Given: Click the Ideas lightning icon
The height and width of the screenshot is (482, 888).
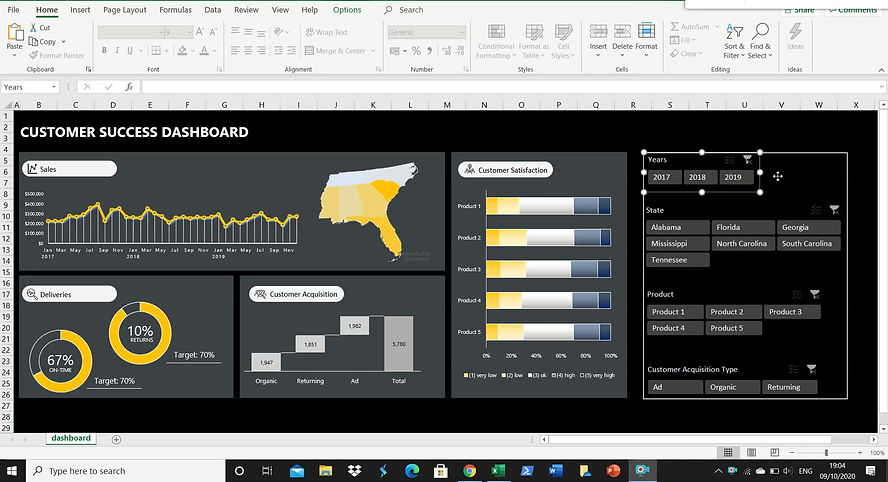Looking at the screenshot, I should [x=795, y=31].
